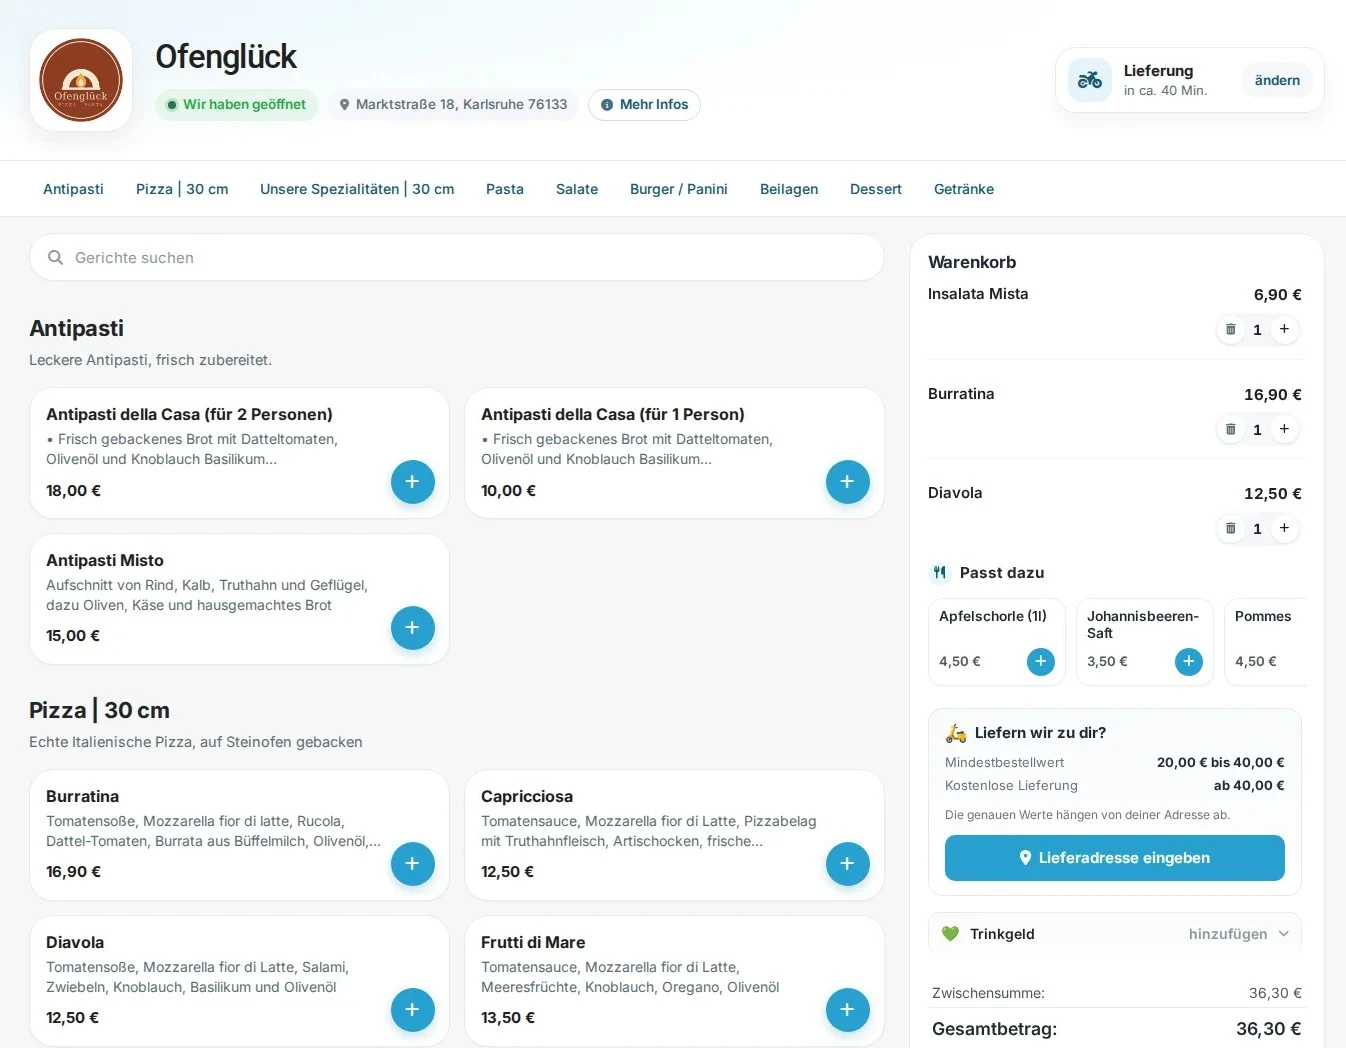This screenshot has width=1346, height=1048.
Task: Open the Getränke category tab
Action: coord(964,189)
